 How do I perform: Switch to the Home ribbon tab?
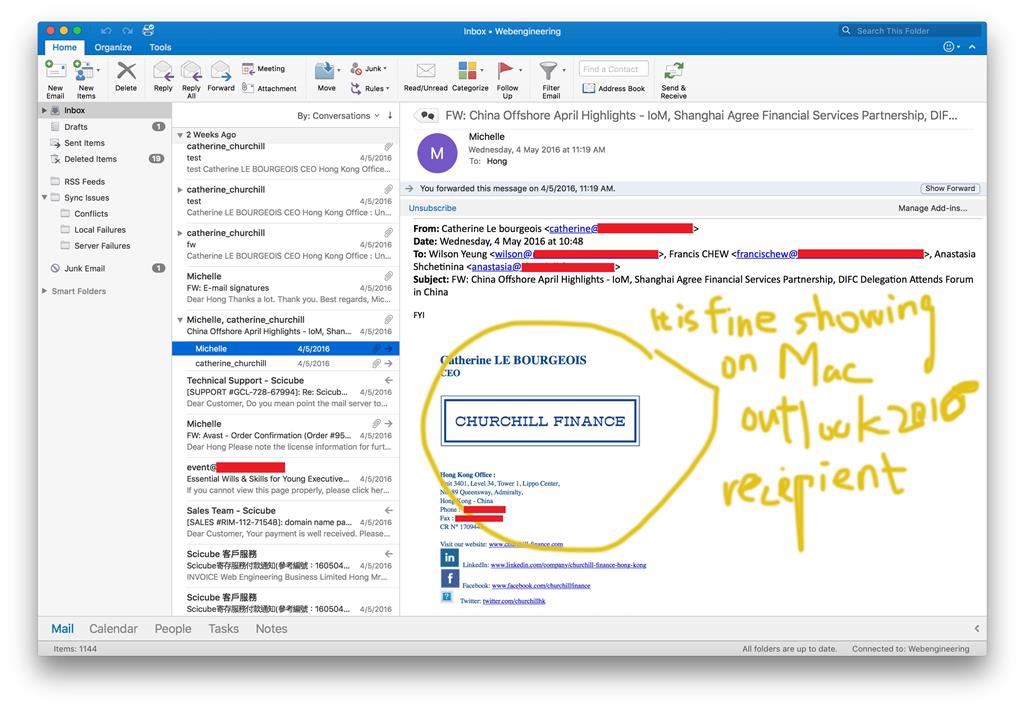65,47
